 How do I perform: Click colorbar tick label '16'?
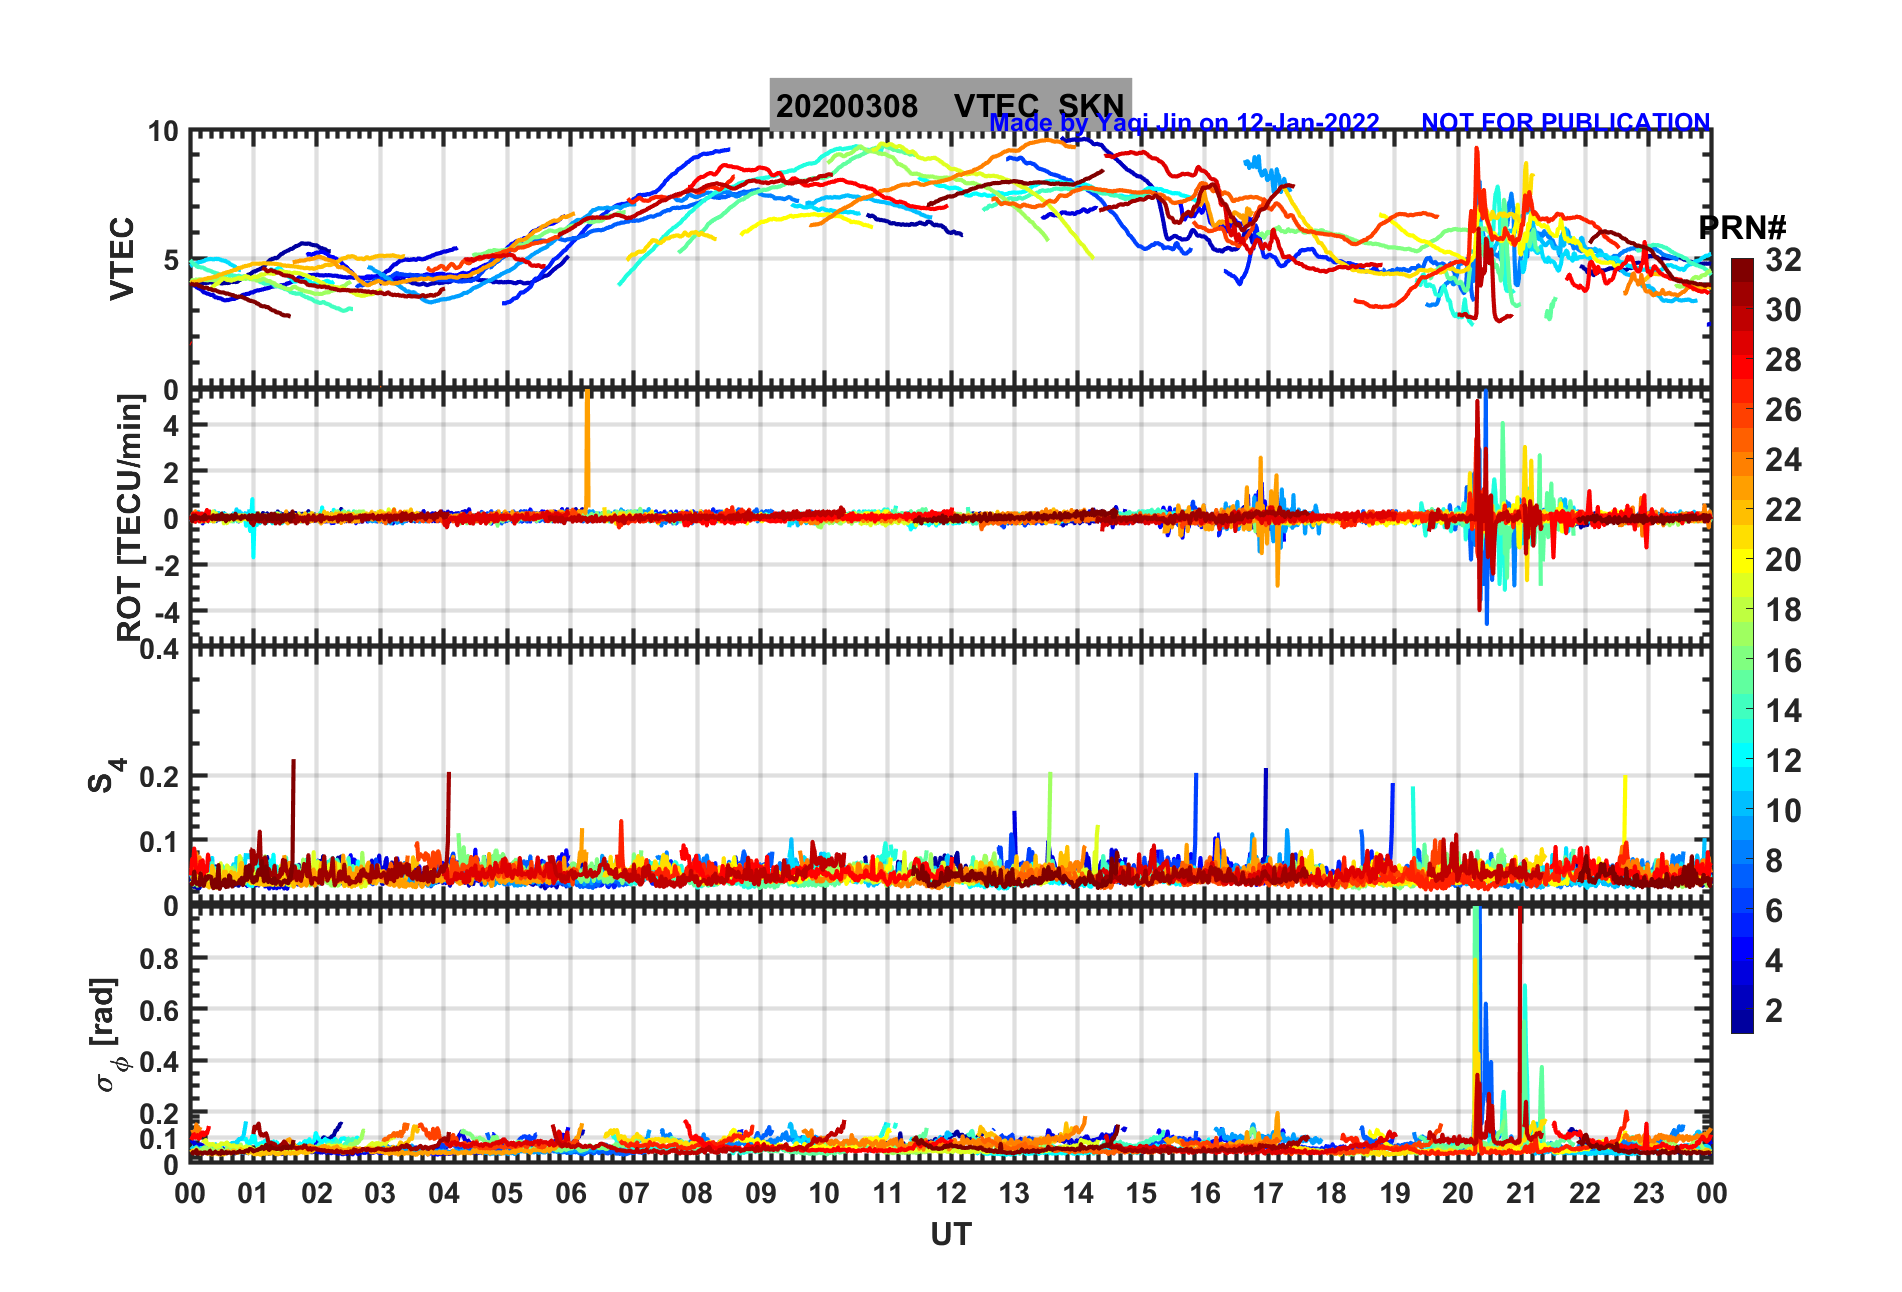[1784, 661]
